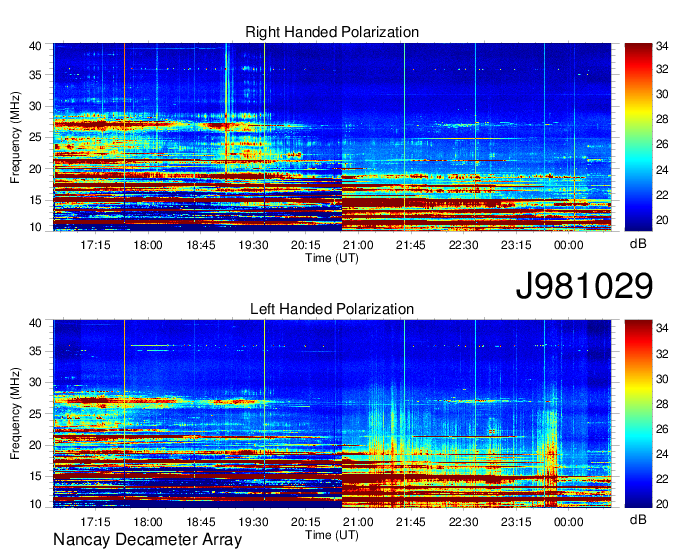Click the 22 value on Right Handed colorbar

click(x=662, y=195)
